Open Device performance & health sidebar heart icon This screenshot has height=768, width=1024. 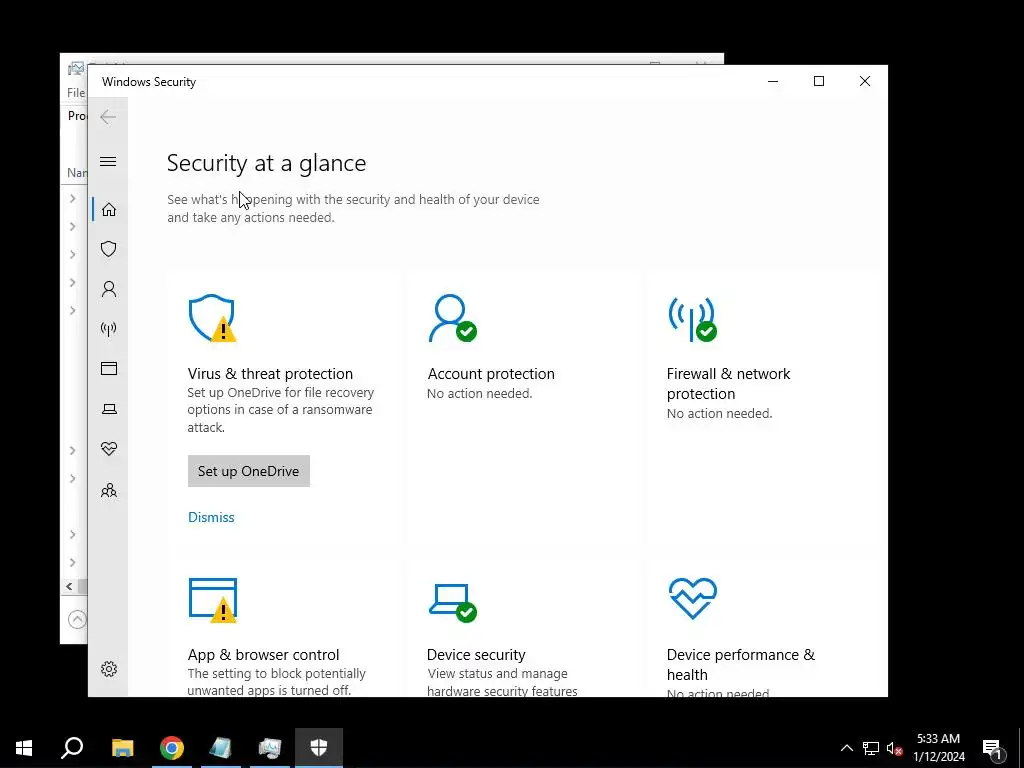pos(108,449)
